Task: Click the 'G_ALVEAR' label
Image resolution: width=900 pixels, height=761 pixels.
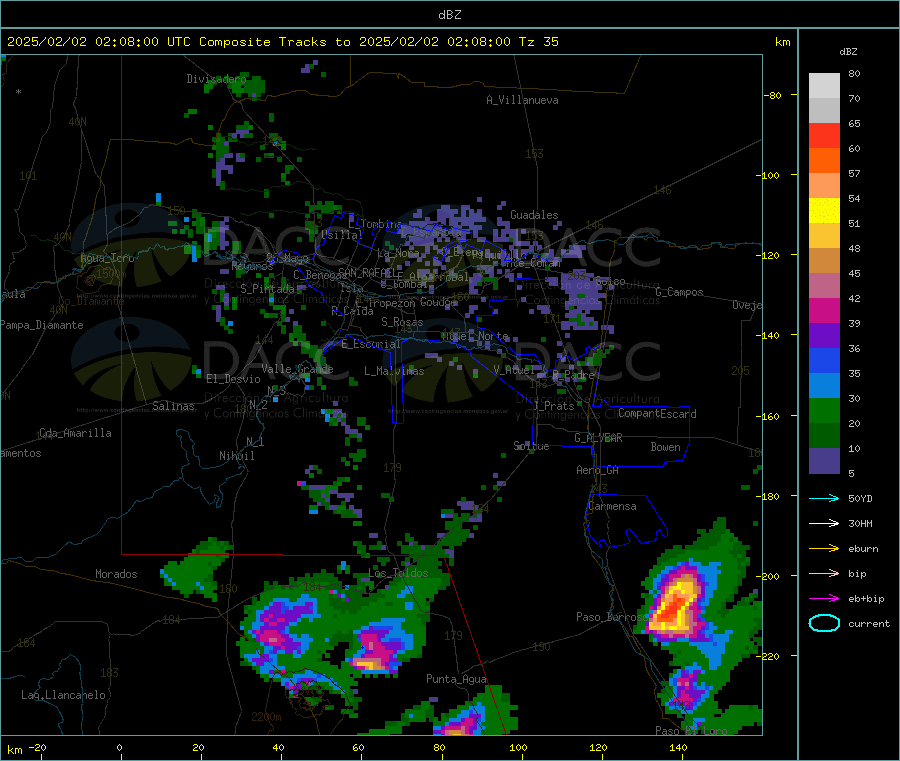Action: [598, 438]
